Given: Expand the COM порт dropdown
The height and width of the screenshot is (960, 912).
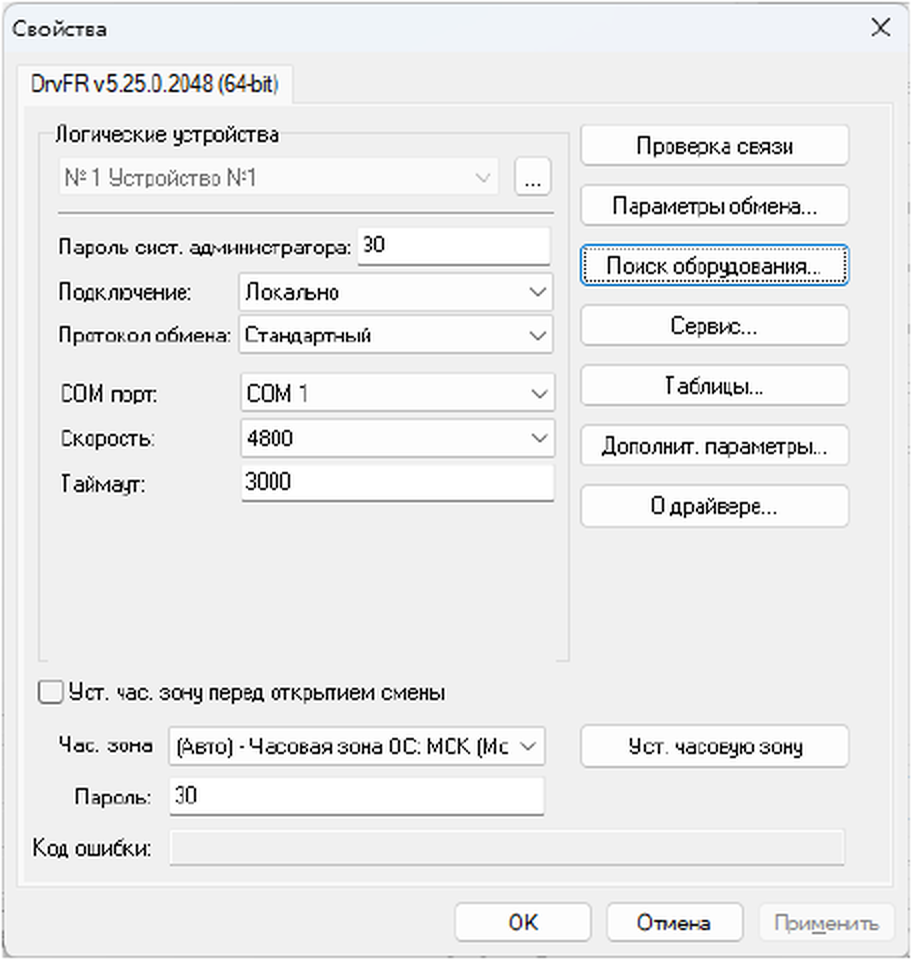Looking at the screenshot, I should coord(397,392).
